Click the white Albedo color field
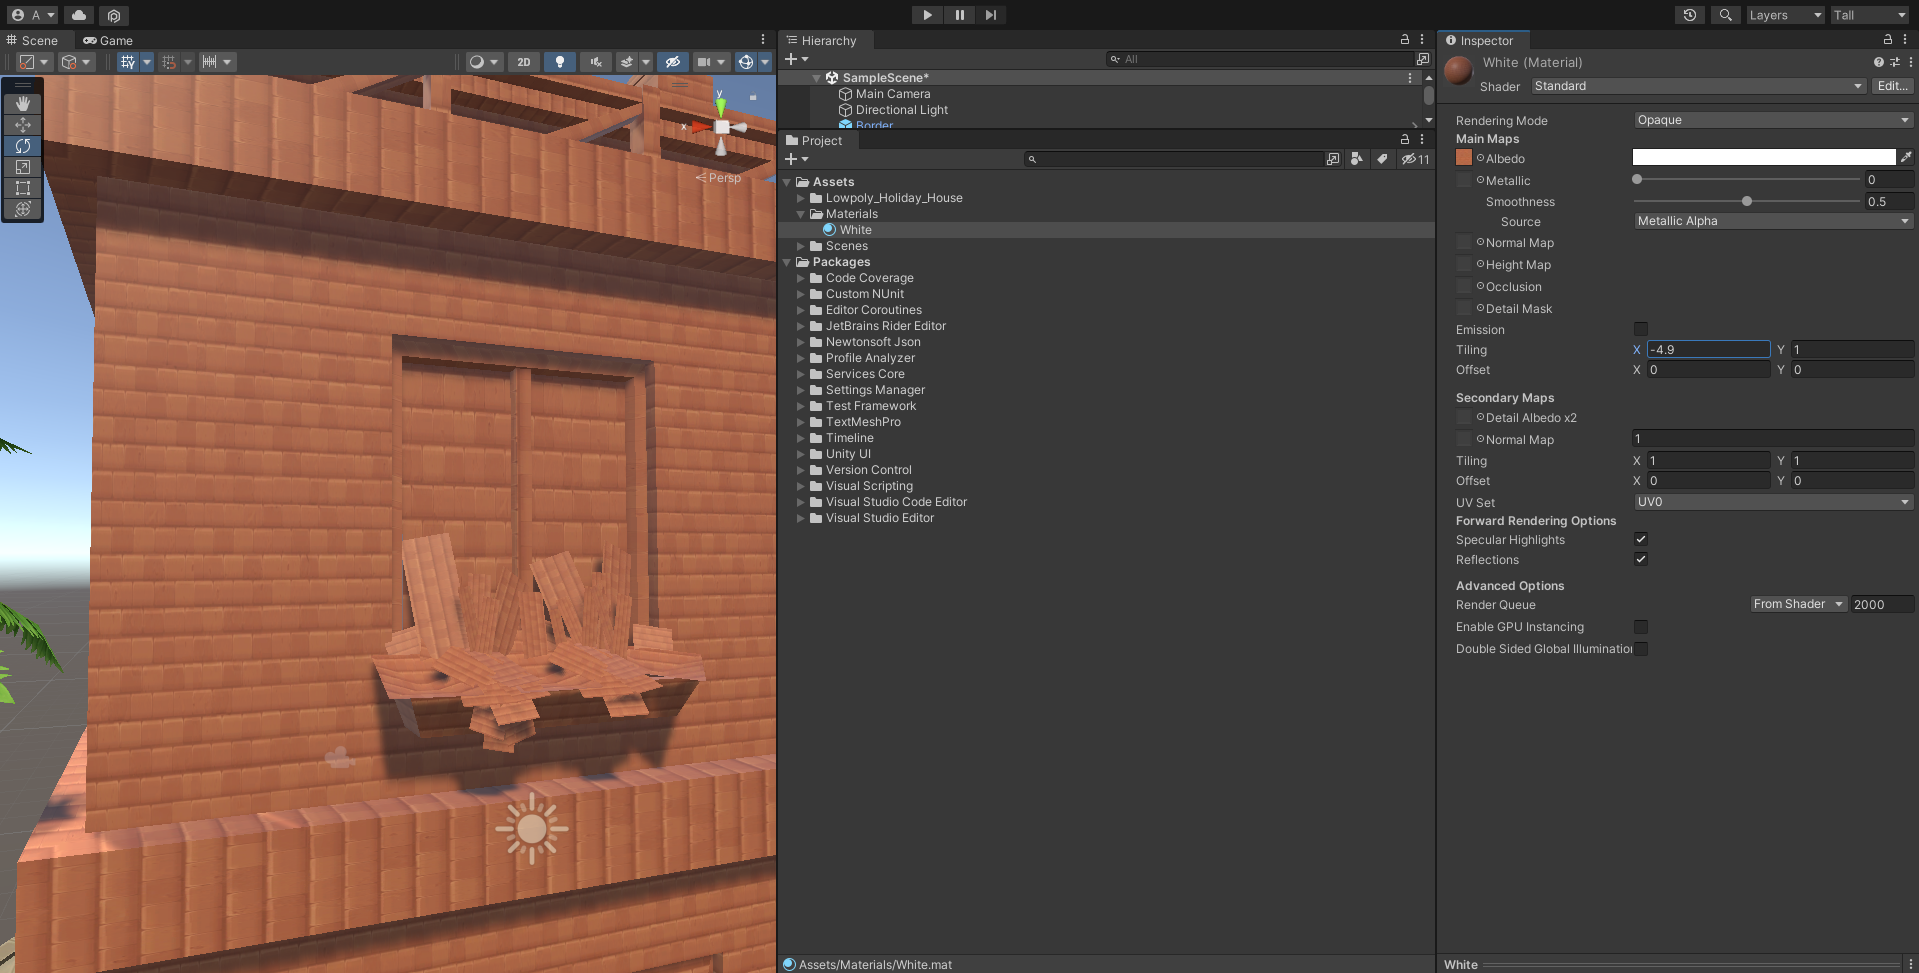Screen dimensions: 1919x973 1763,157
